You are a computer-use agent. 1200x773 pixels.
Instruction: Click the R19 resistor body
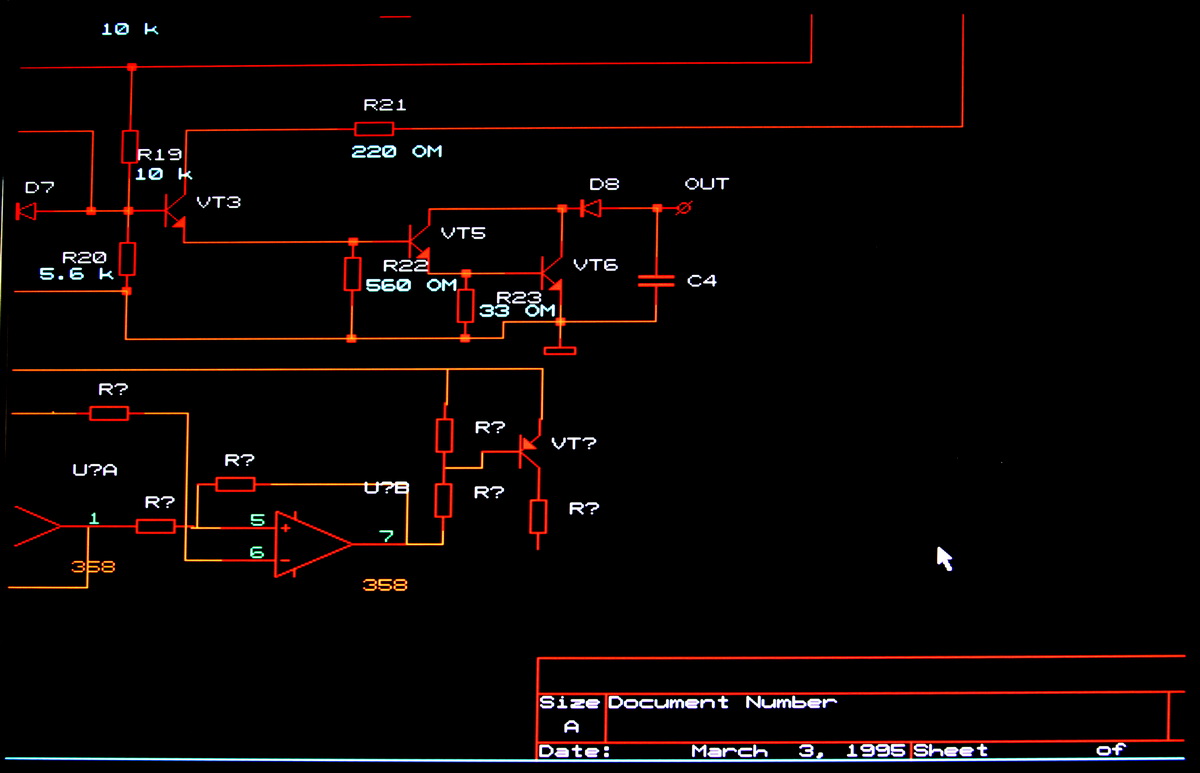point(129,146)
